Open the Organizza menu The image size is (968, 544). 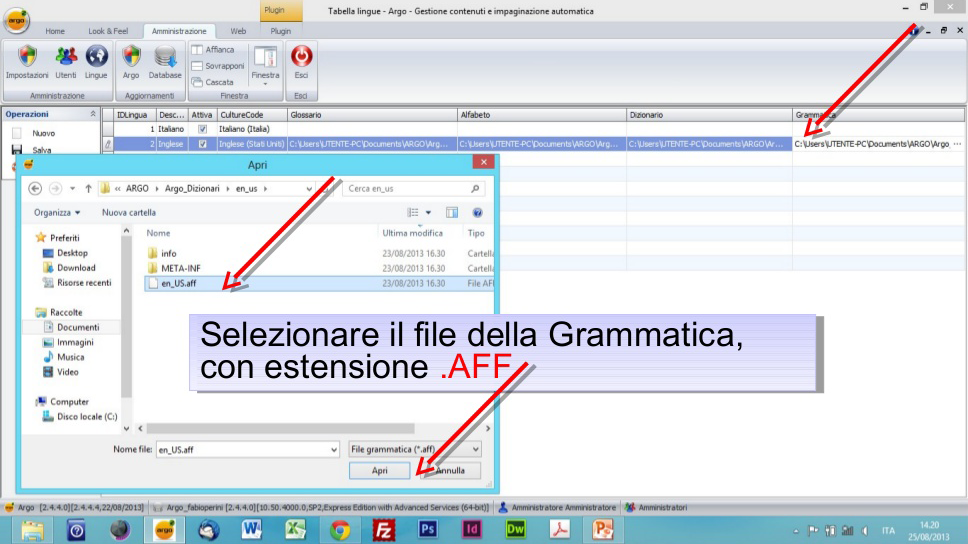pyautogui.click(x=57, y=212)
